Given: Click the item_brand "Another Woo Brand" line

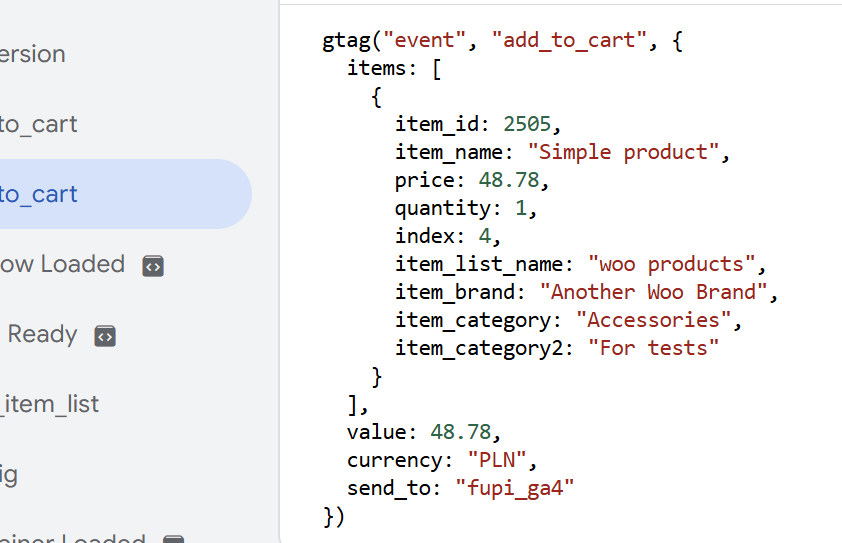Looking at the screenshot, I should click(586, 292).
